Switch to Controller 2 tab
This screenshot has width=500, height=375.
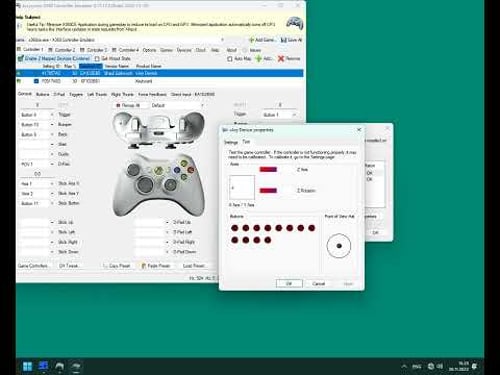(62, 50)
